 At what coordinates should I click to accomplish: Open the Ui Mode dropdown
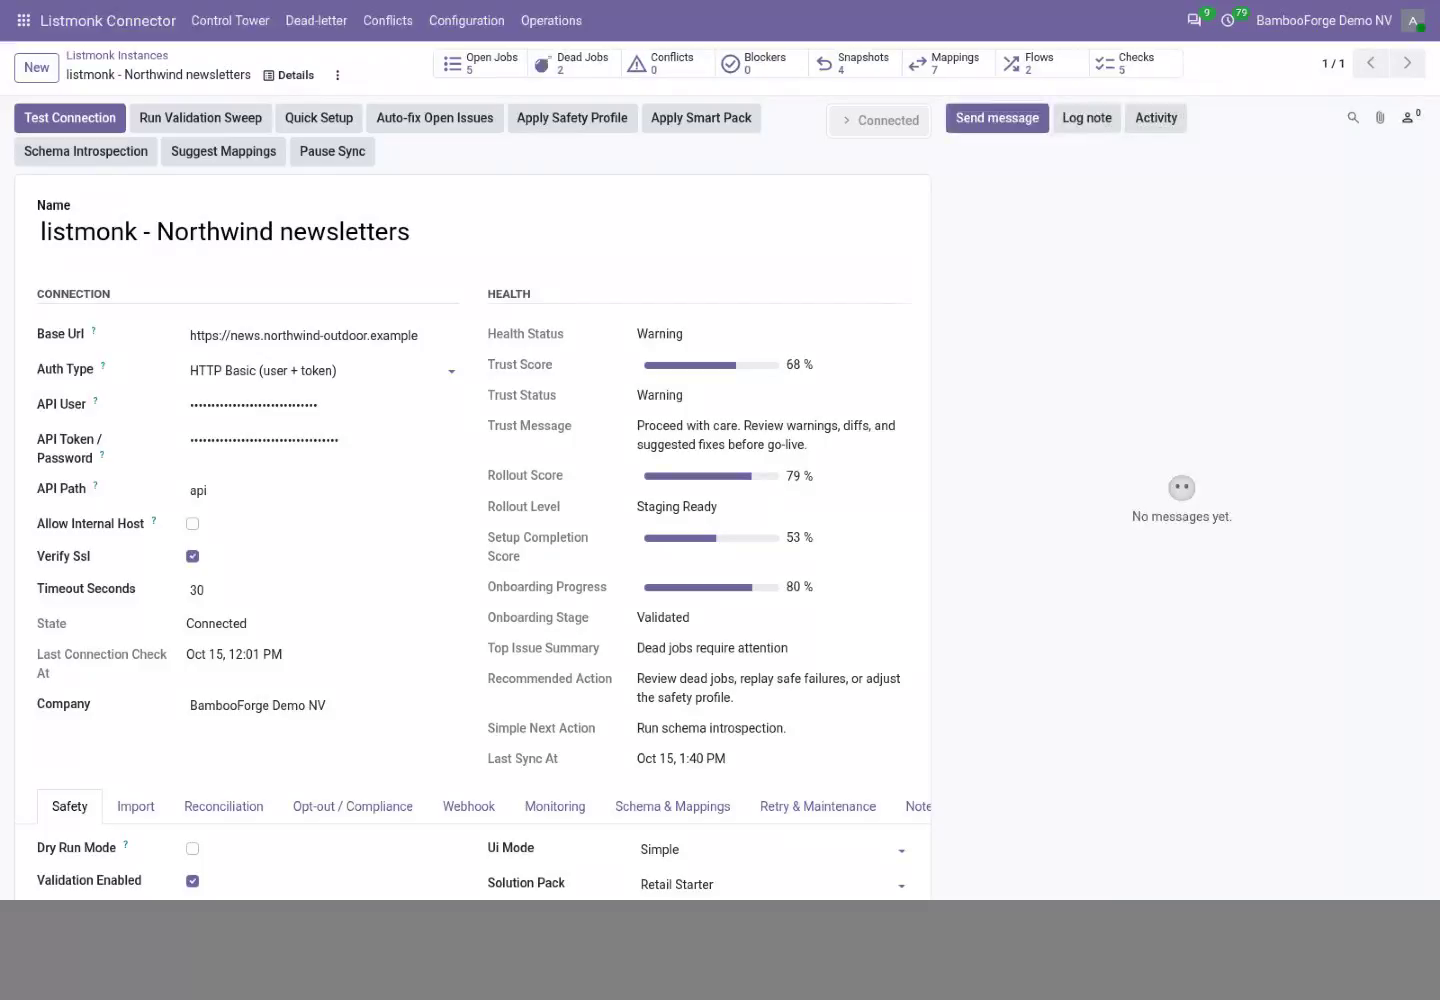pos(773,850)
